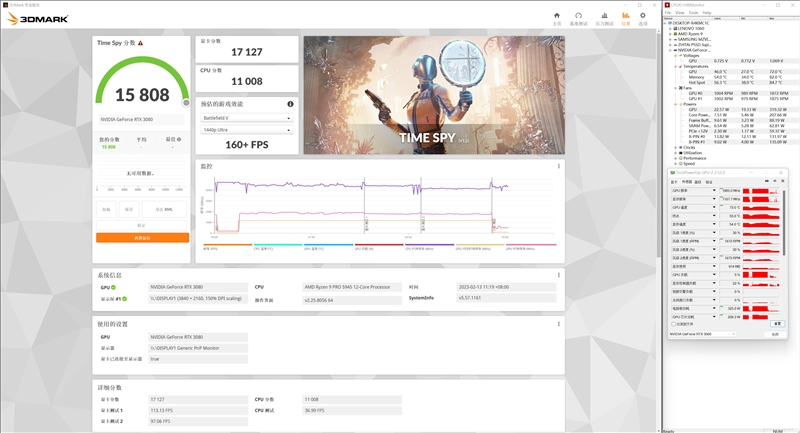Expand the Clocks group in HWMonitor
Image resolution: width=800 pixels, height=433 pixels.
(x=676, y=147)
